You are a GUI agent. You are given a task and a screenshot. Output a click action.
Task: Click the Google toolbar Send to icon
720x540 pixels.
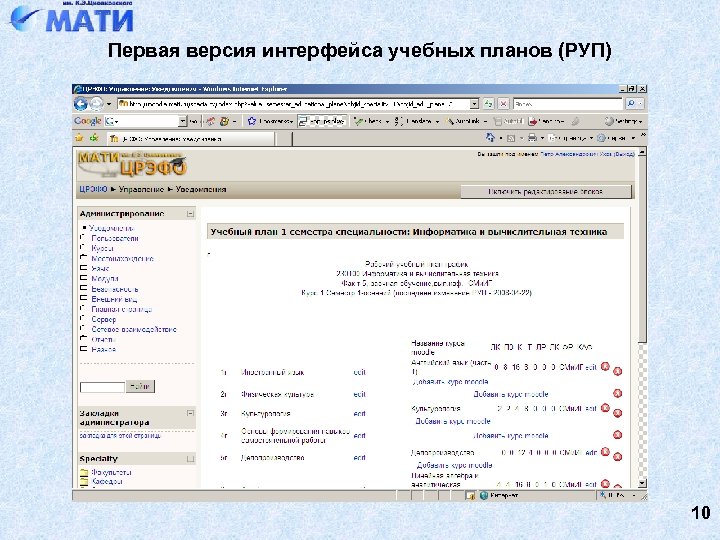click(533, 121)
